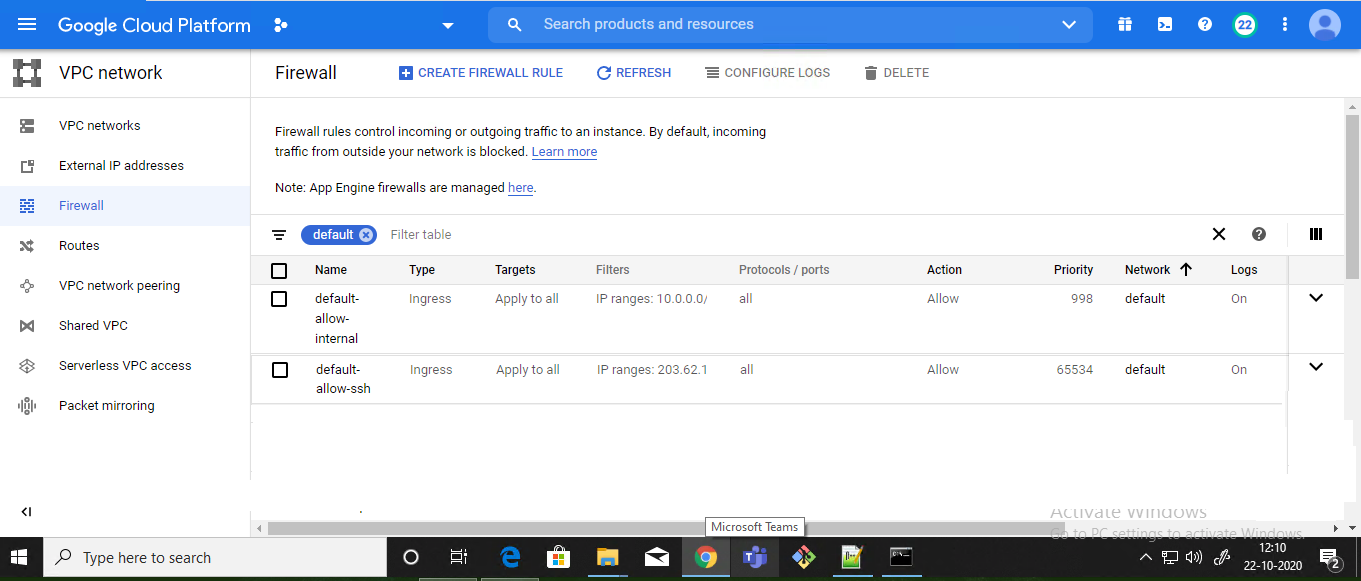Open the project dropdown arrow

(447, 25)
